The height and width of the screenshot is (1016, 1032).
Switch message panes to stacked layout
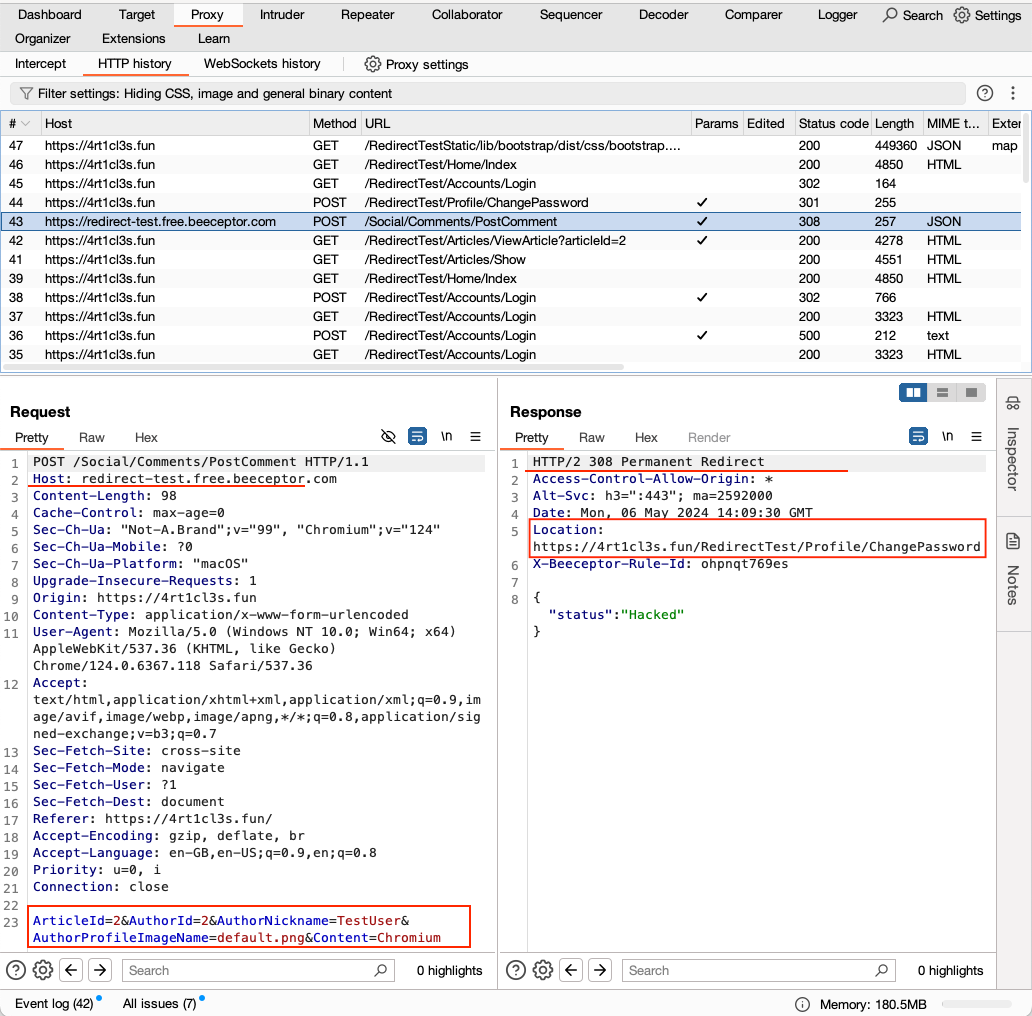pyautogui.click(x=941, y=392)
